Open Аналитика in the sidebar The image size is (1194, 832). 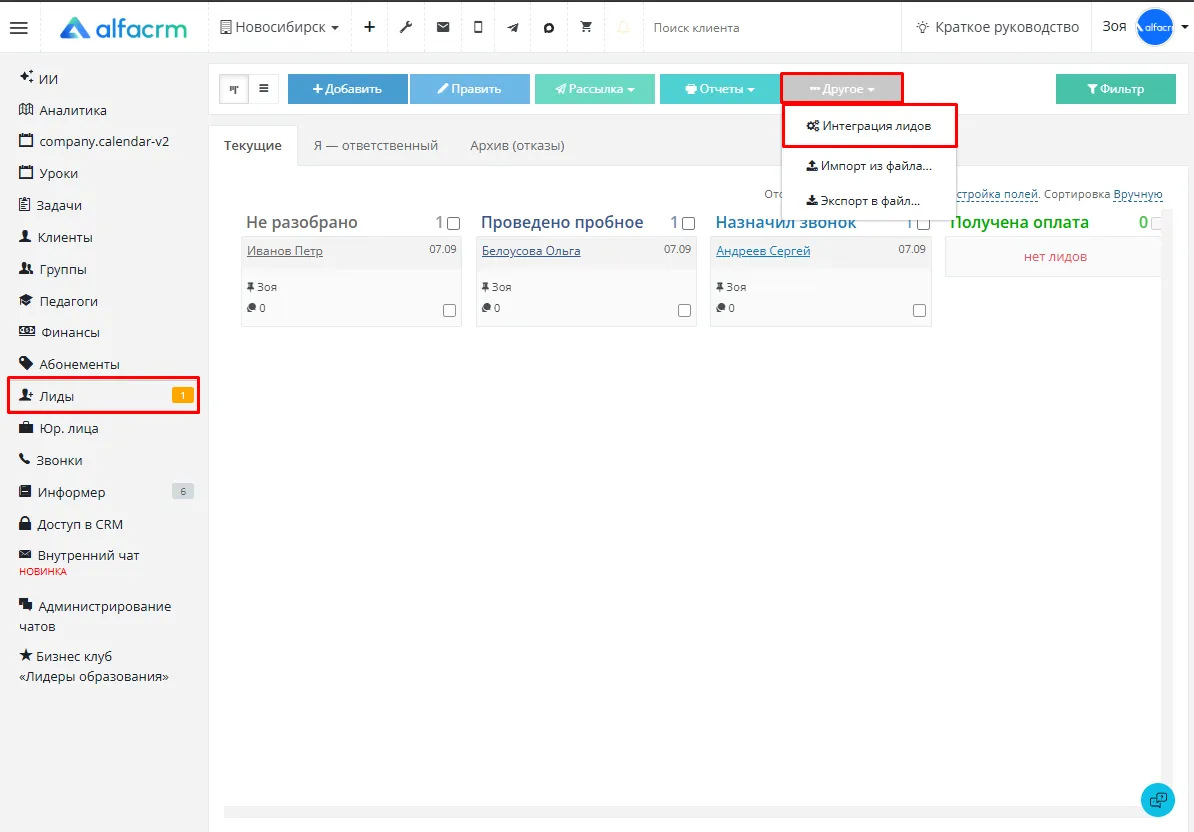pos(62,110)
